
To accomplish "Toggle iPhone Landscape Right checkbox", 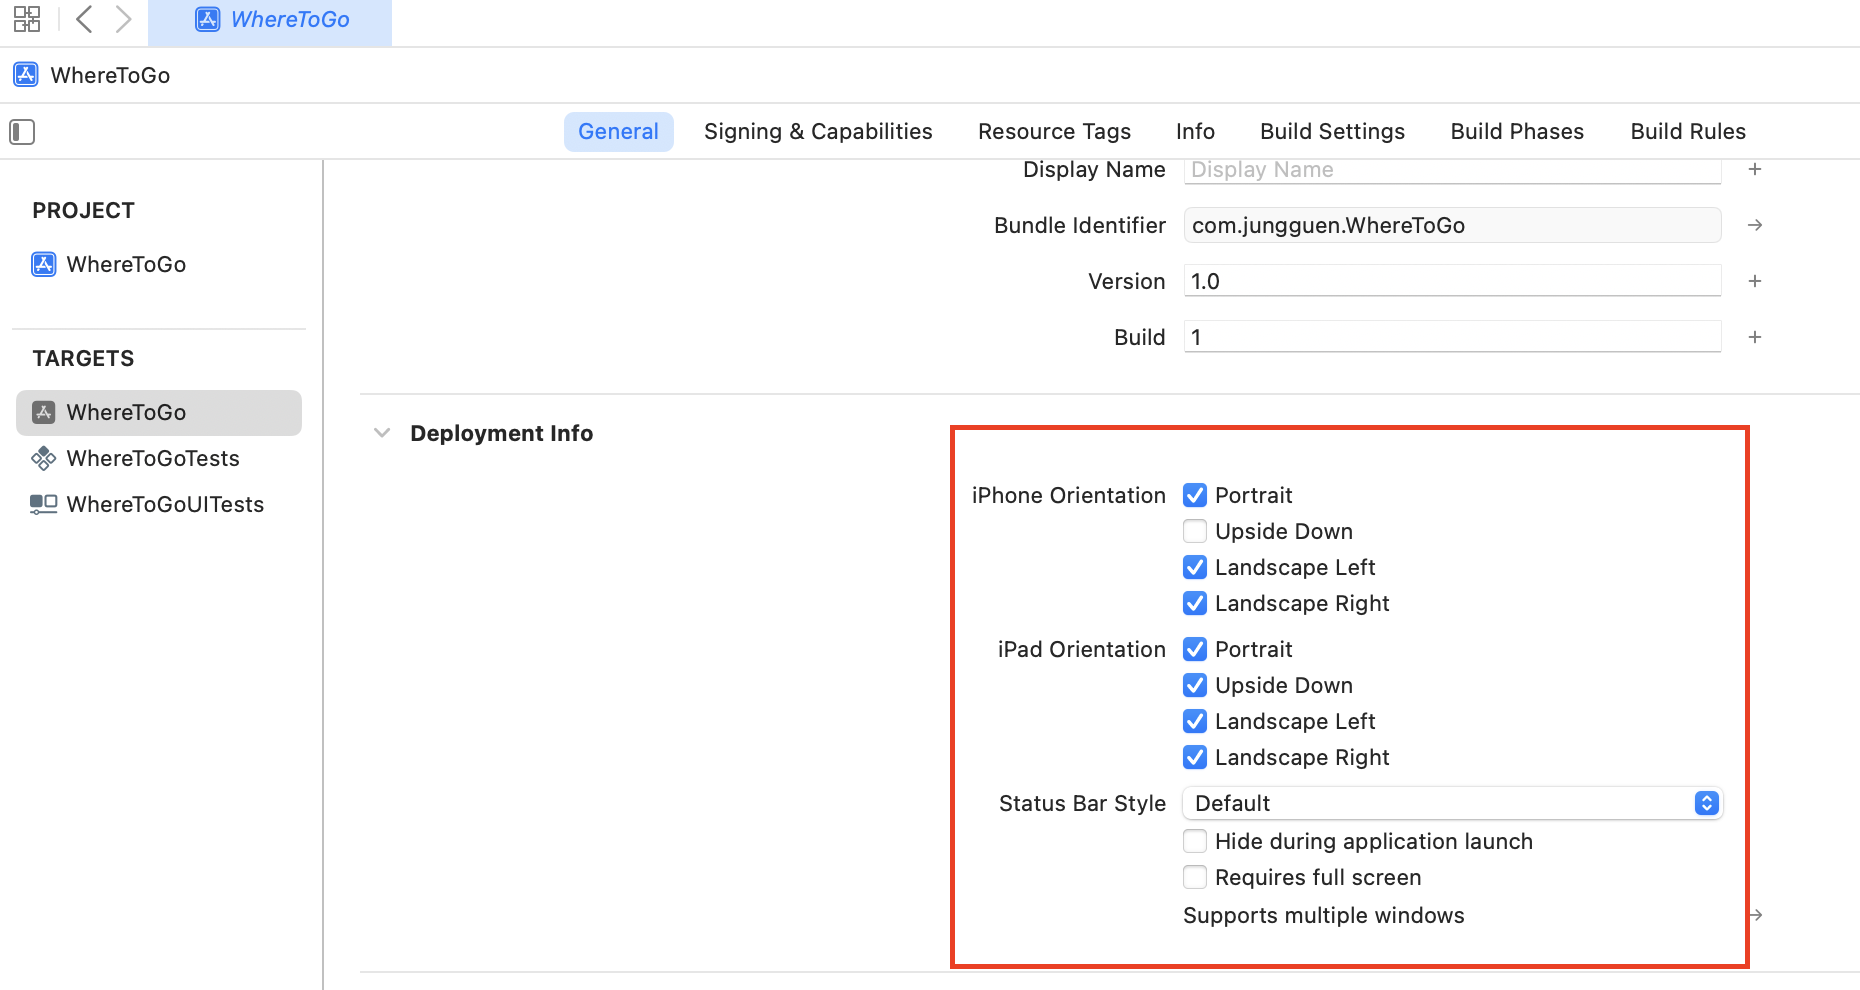I will pos(1194,603).
